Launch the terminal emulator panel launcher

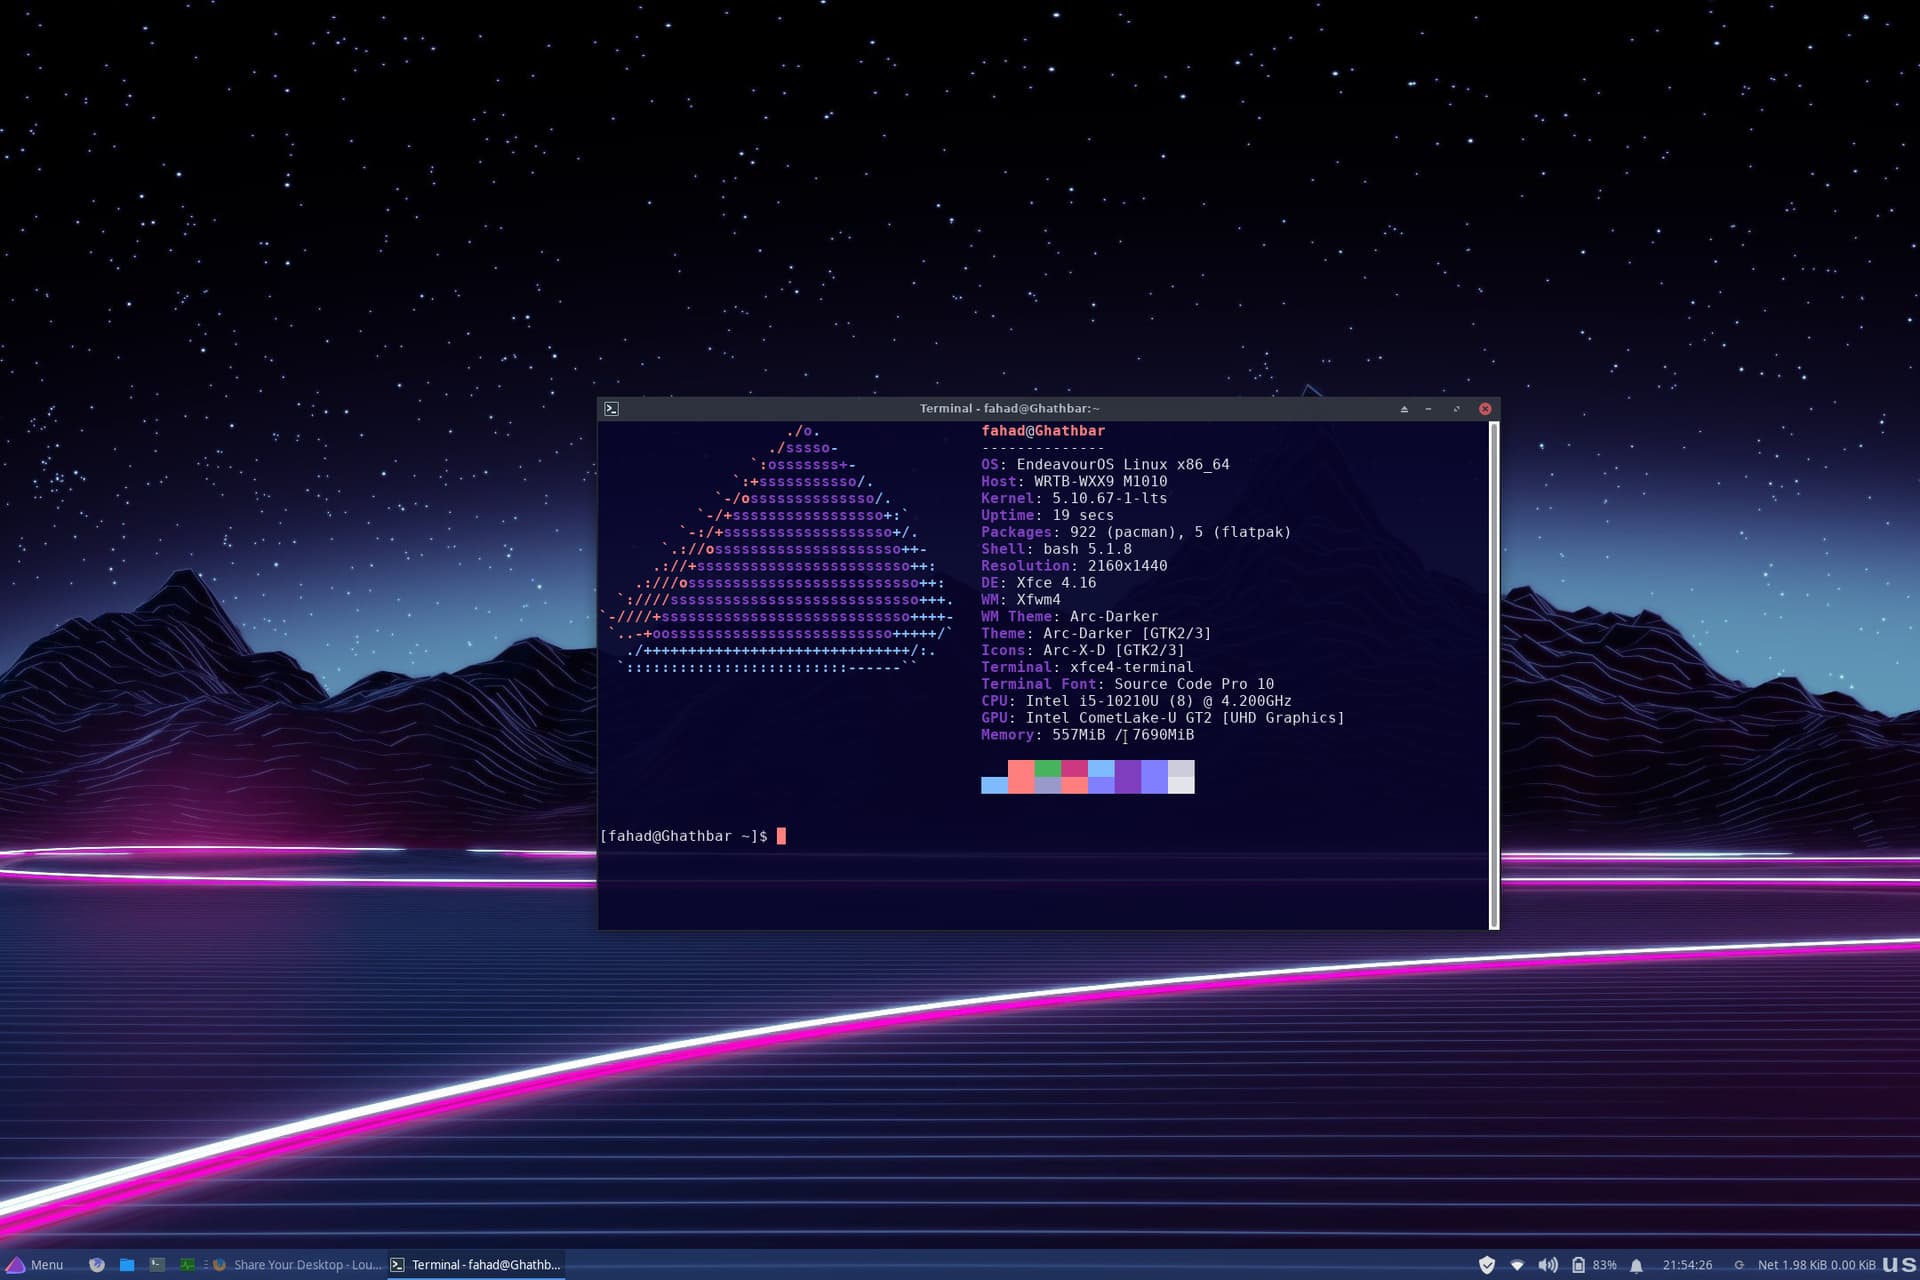[x=157, y=1264]
